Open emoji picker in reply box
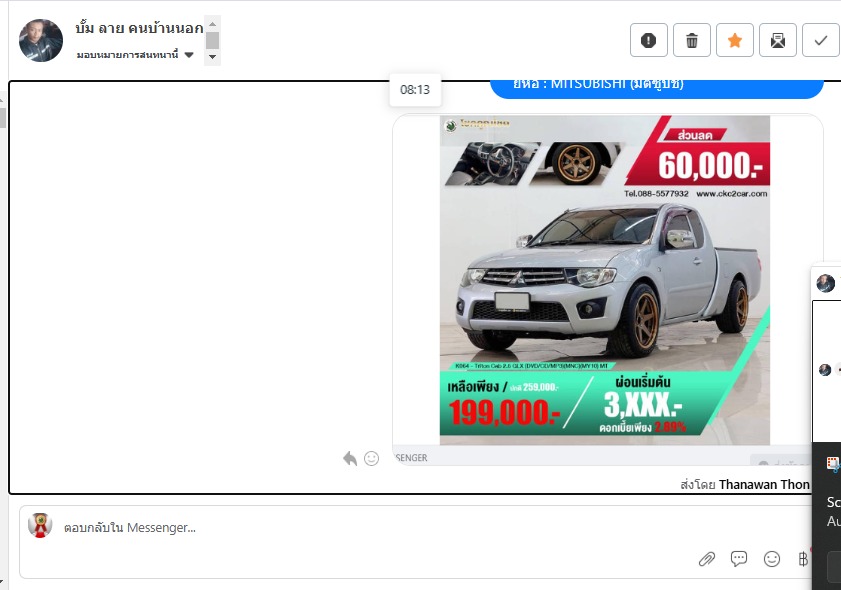This screenshot has height=590, width=841. (x=772, y=559)
